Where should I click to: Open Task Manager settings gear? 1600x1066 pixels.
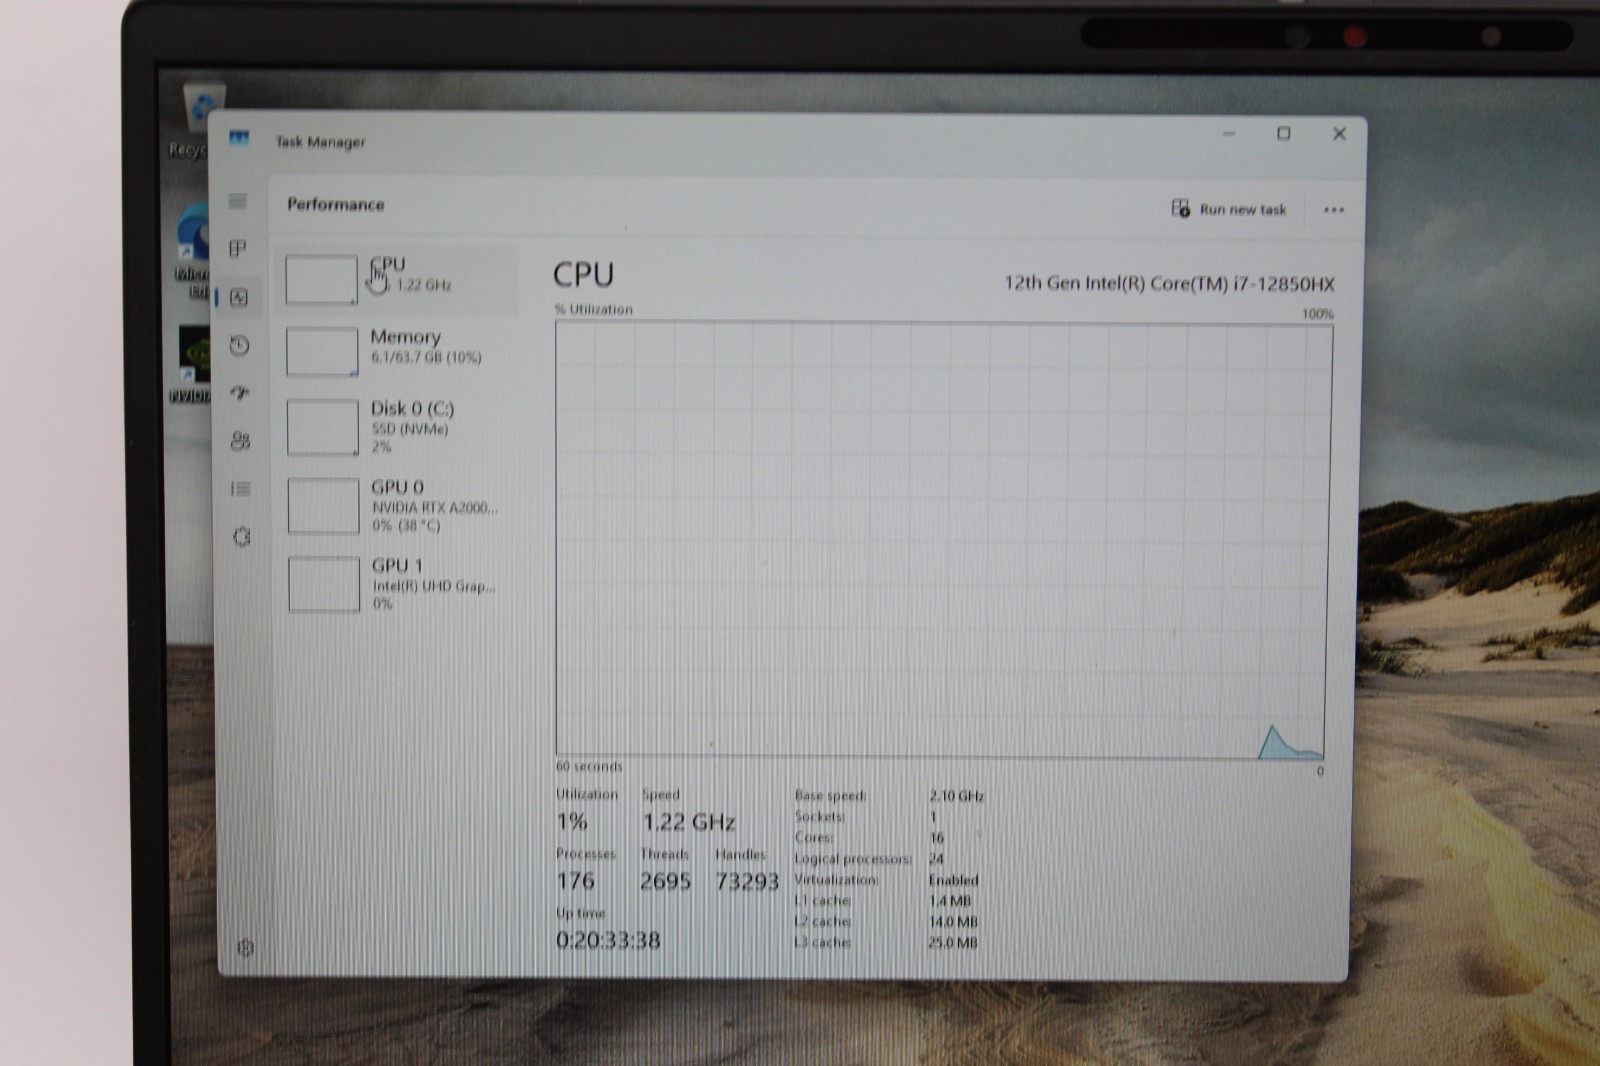point(246,947)
